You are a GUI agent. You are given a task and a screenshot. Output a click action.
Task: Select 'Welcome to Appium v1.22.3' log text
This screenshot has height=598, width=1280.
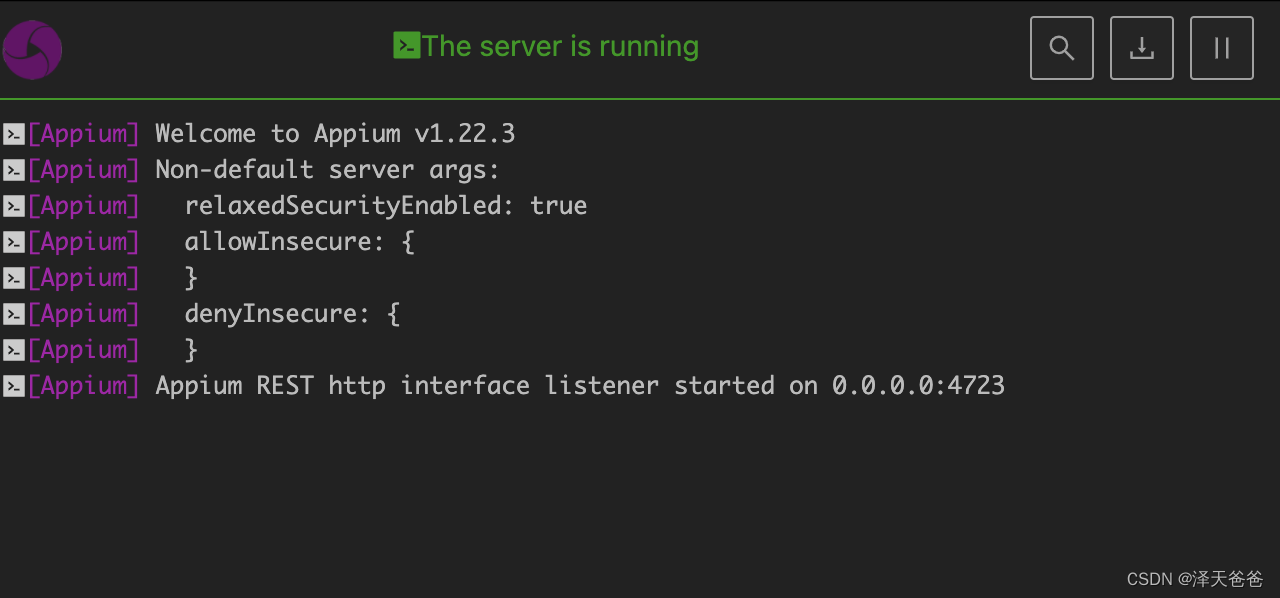(335, 134)
